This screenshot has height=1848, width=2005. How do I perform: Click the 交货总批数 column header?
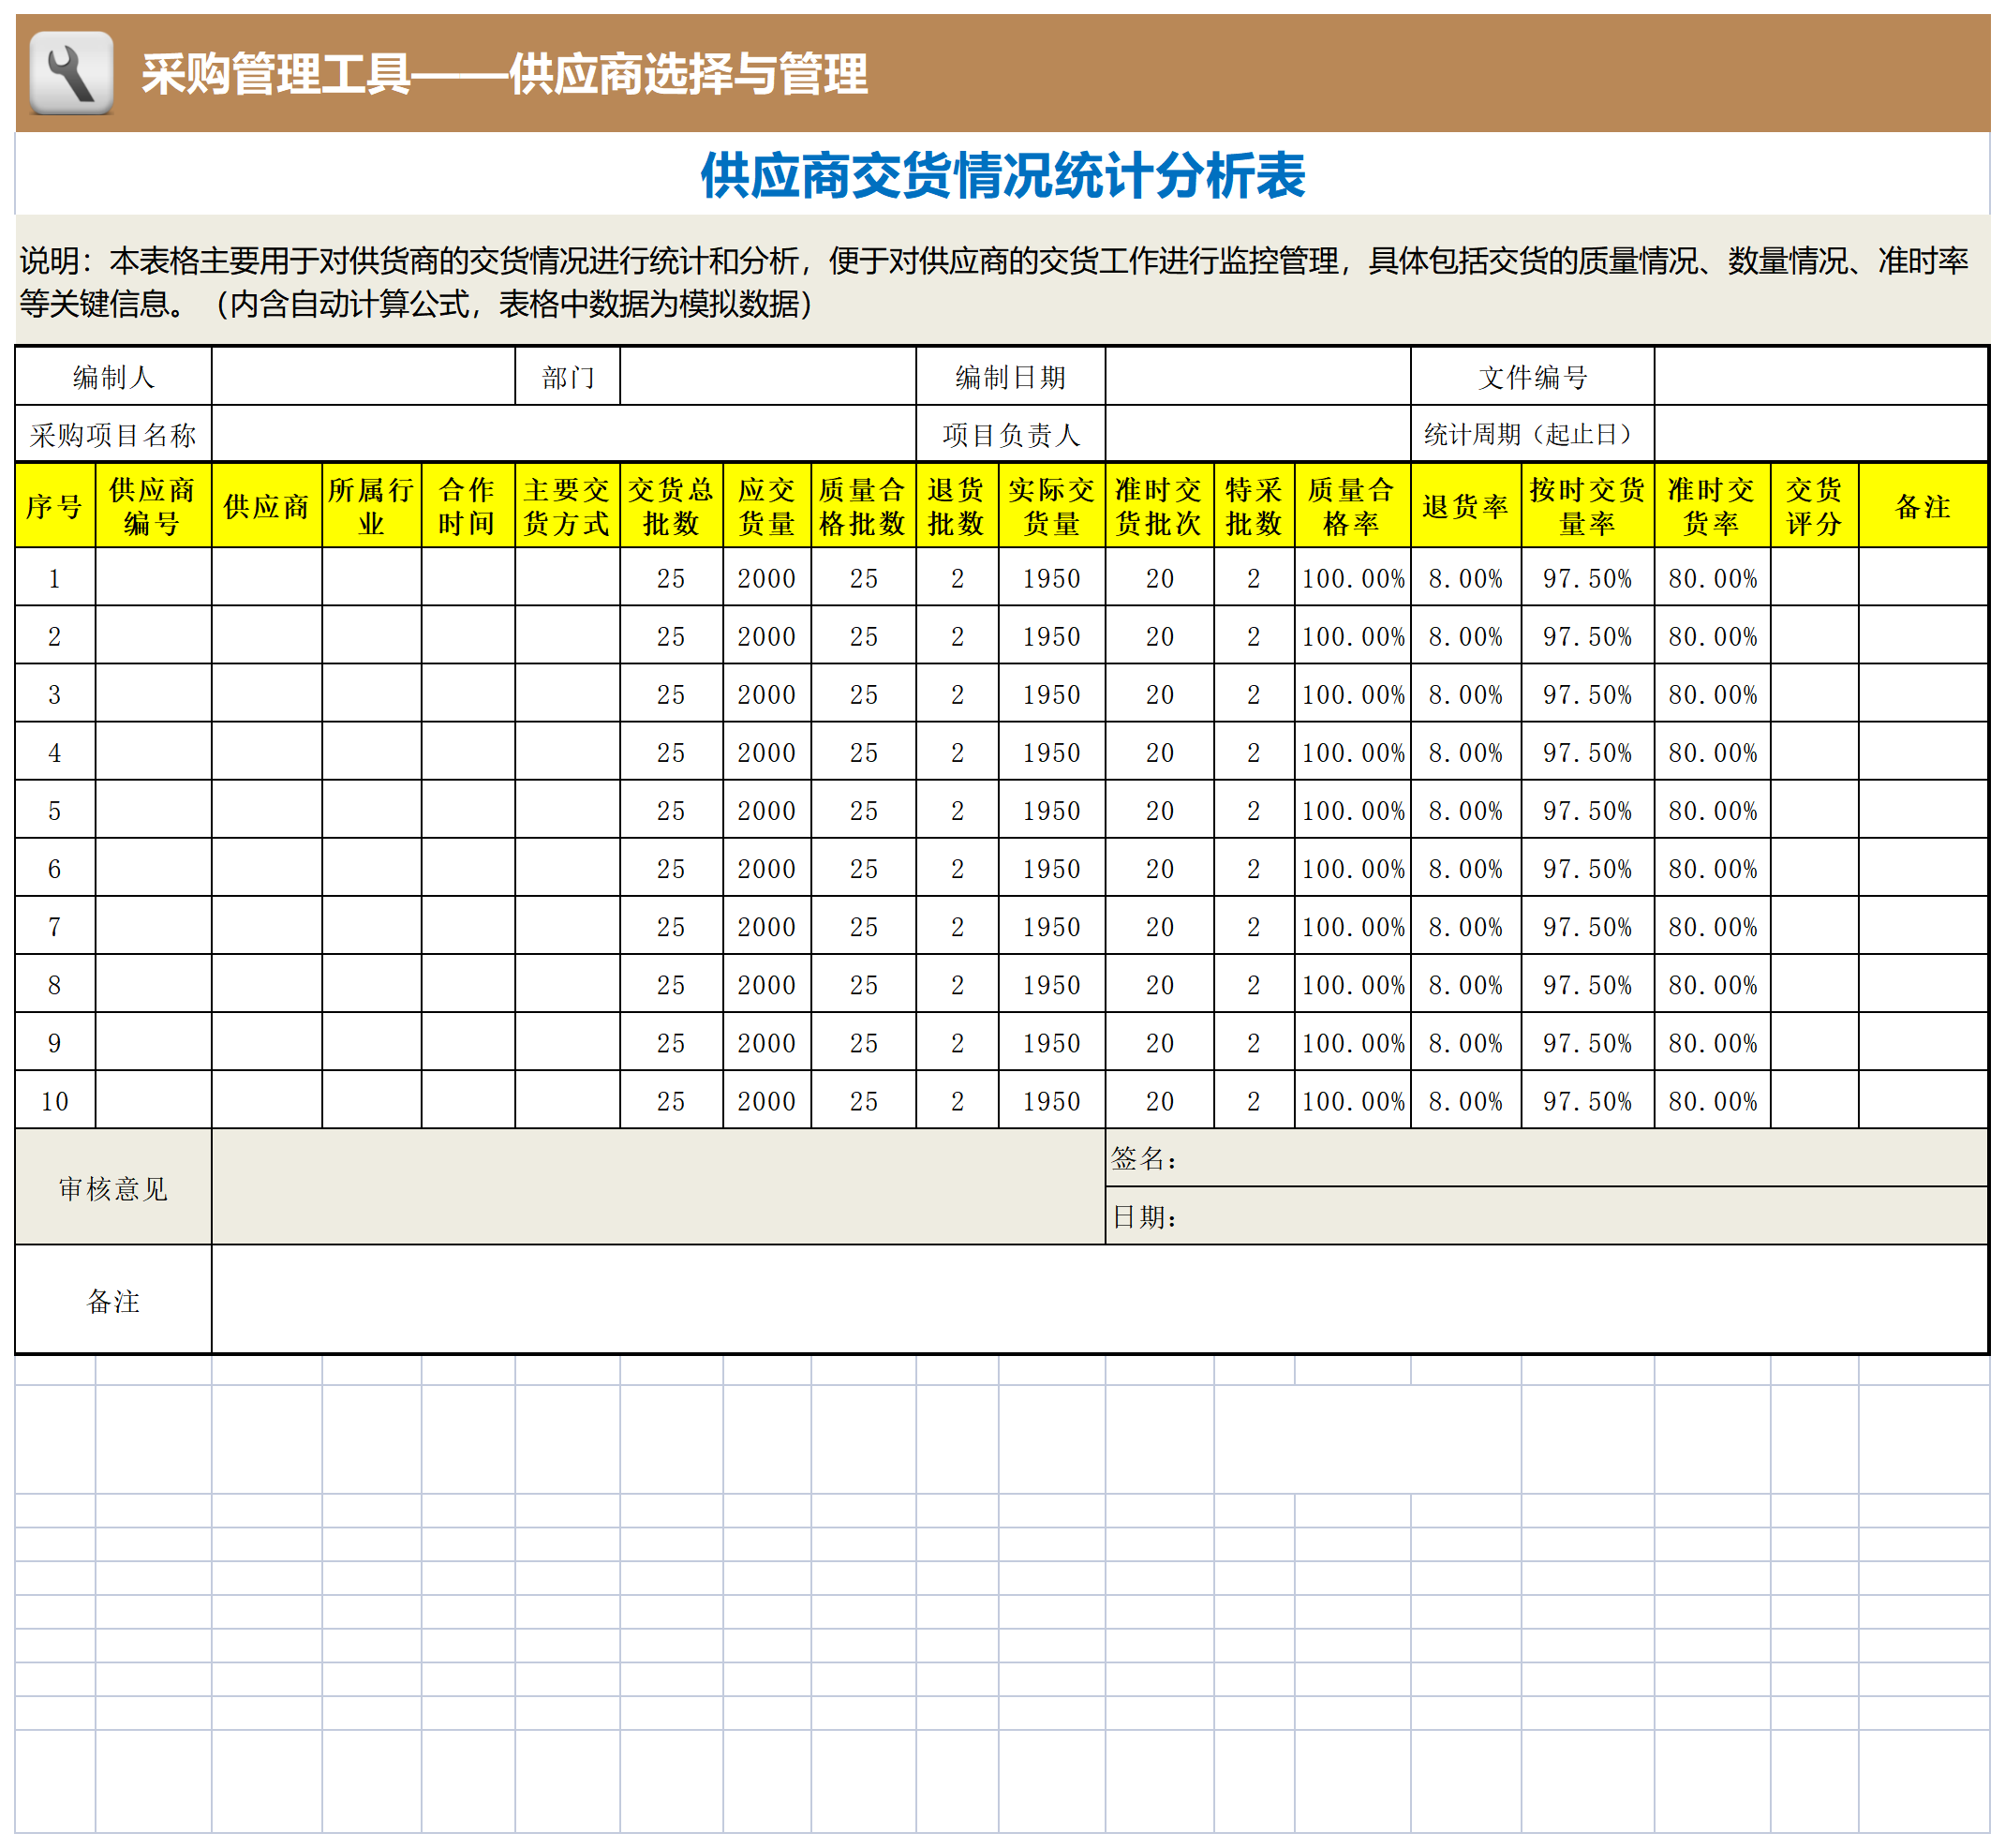671,506
